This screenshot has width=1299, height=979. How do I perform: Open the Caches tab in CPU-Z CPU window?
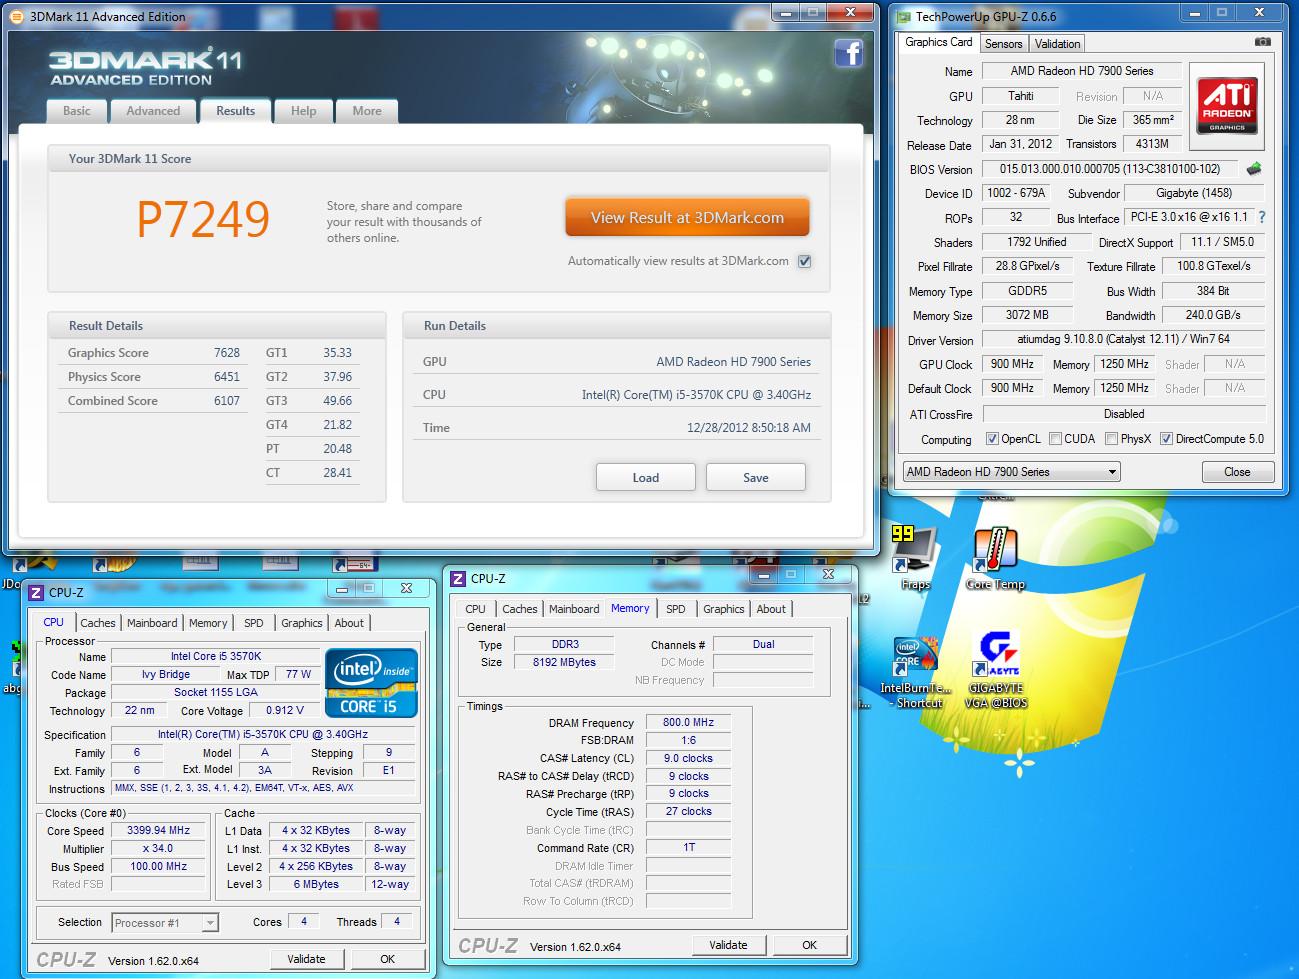(x=98, y=623)
